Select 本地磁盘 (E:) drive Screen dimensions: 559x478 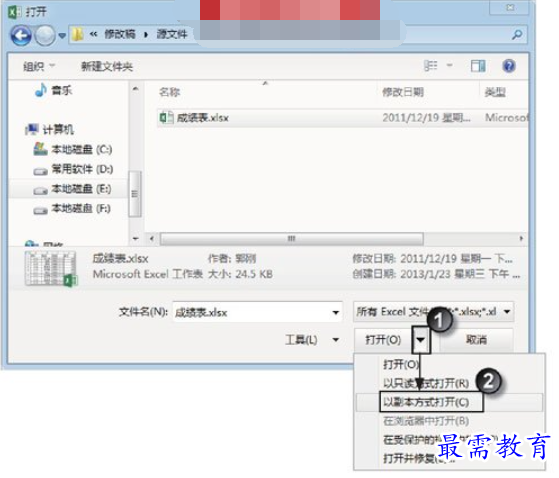click(x=72, y=189)
